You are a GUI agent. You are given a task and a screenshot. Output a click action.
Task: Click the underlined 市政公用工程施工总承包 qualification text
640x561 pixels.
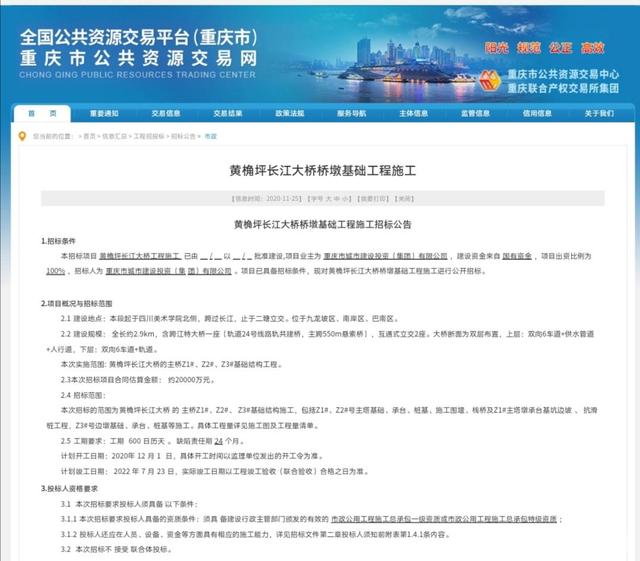click(x=444, y=519)
